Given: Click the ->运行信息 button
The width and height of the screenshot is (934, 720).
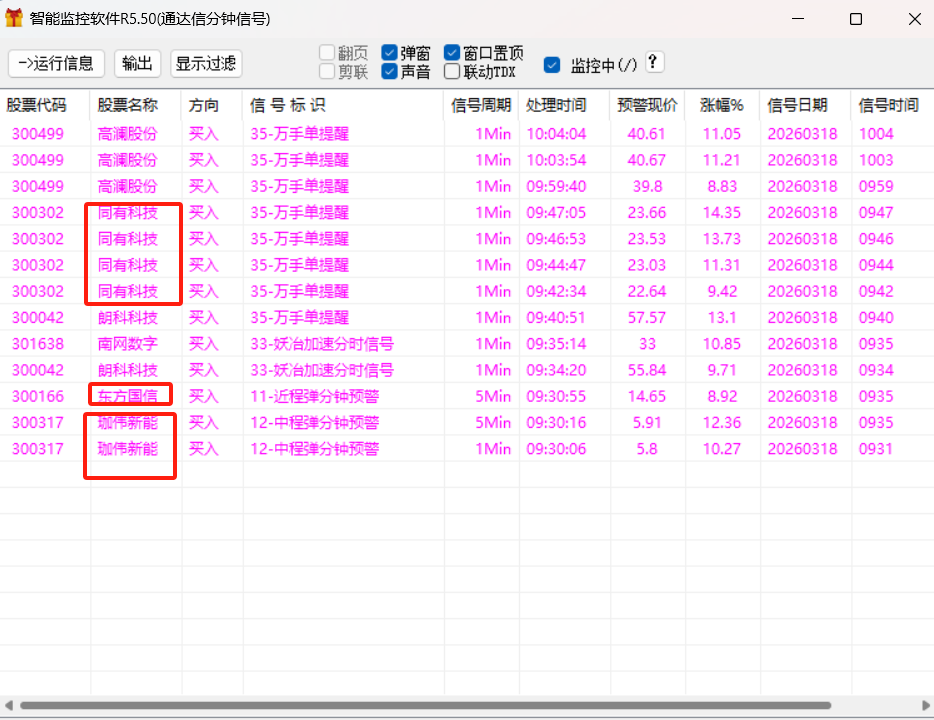Looking at the screenshot, I should click(56, 63).
